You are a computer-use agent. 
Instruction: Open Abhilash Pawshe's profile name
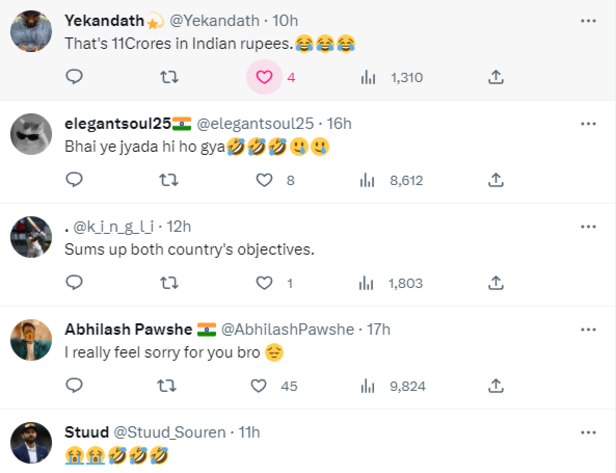coord(128,329)
